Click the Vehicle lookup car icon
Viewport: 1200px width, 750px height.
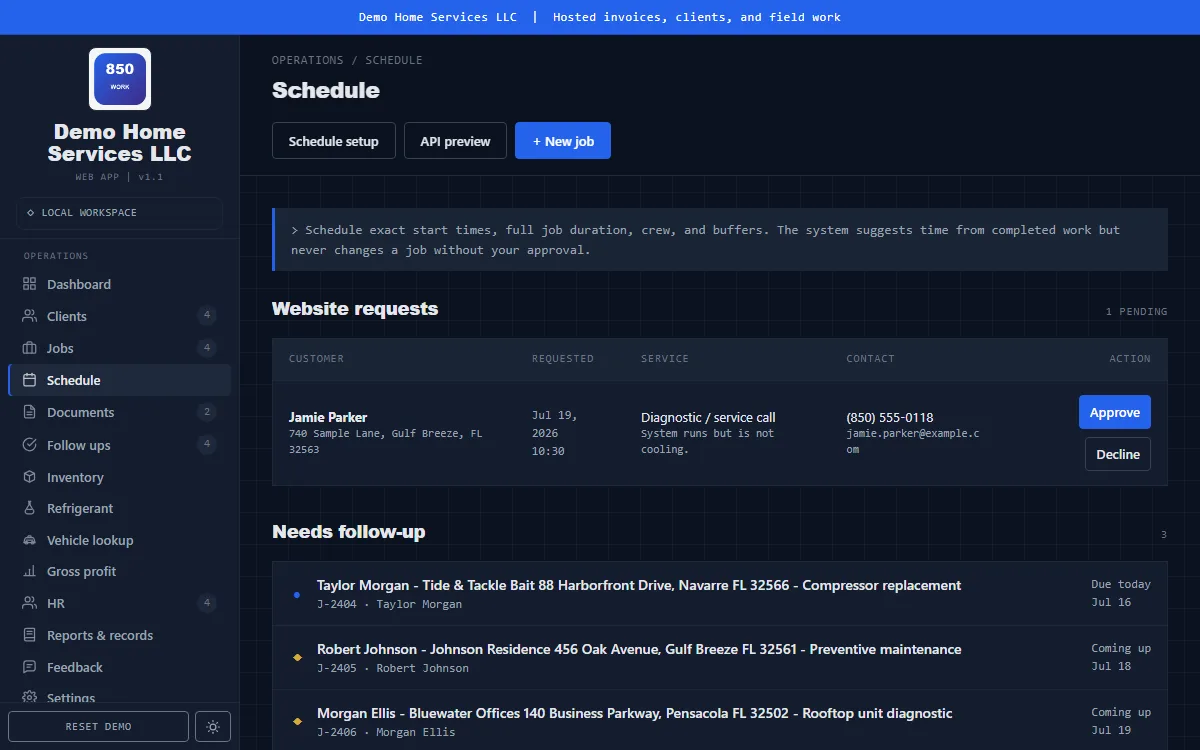(x=29, y=540)
